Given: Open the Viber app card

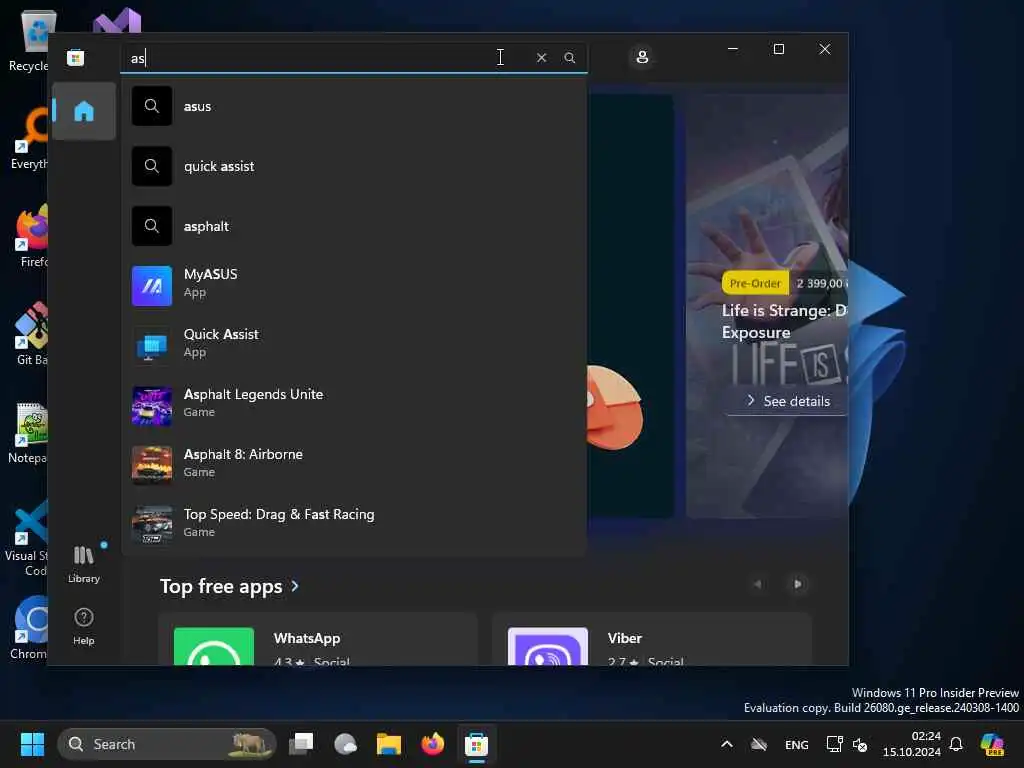Looking at the screenshot, I should tap(652, 640).
